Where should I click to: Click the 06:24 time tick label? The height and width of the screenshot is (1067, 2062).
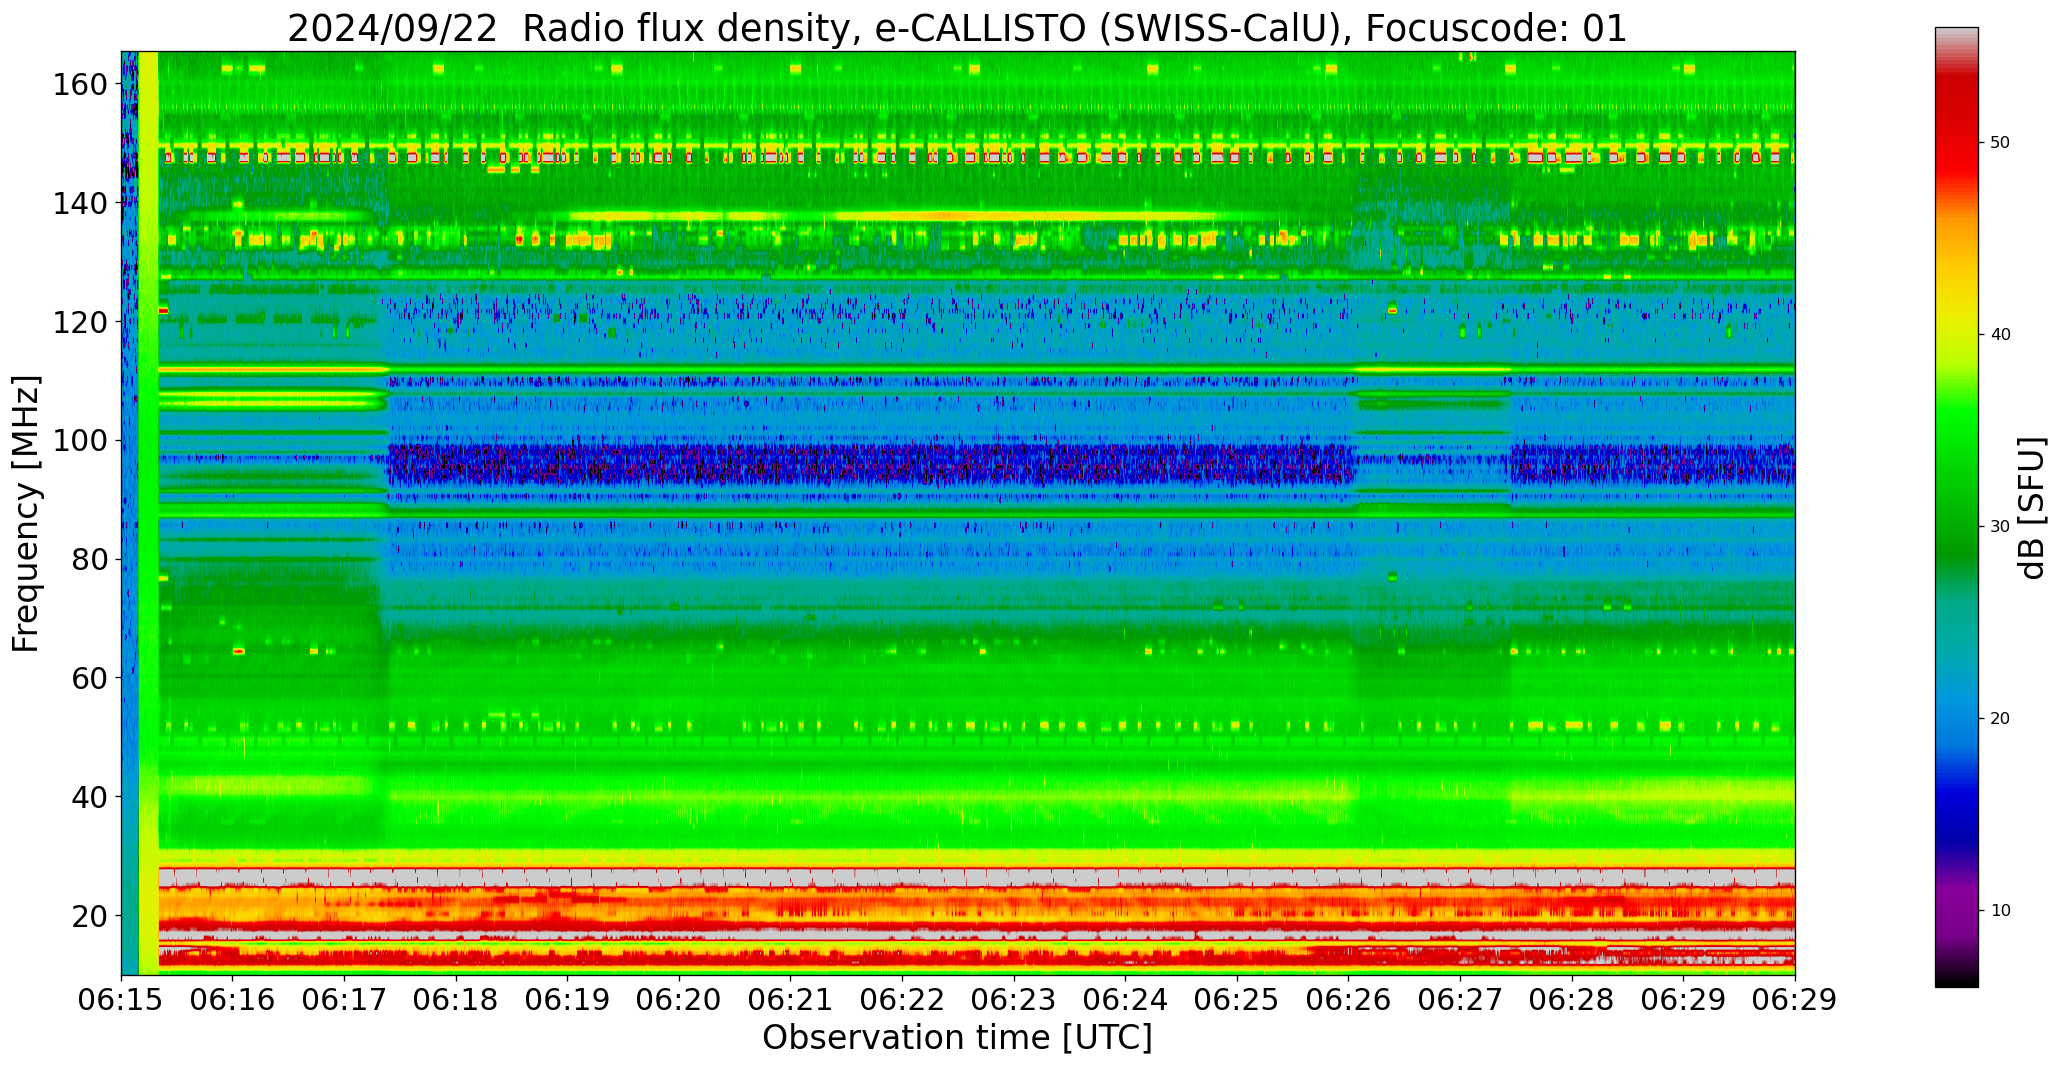(x=1125, y=1000)
